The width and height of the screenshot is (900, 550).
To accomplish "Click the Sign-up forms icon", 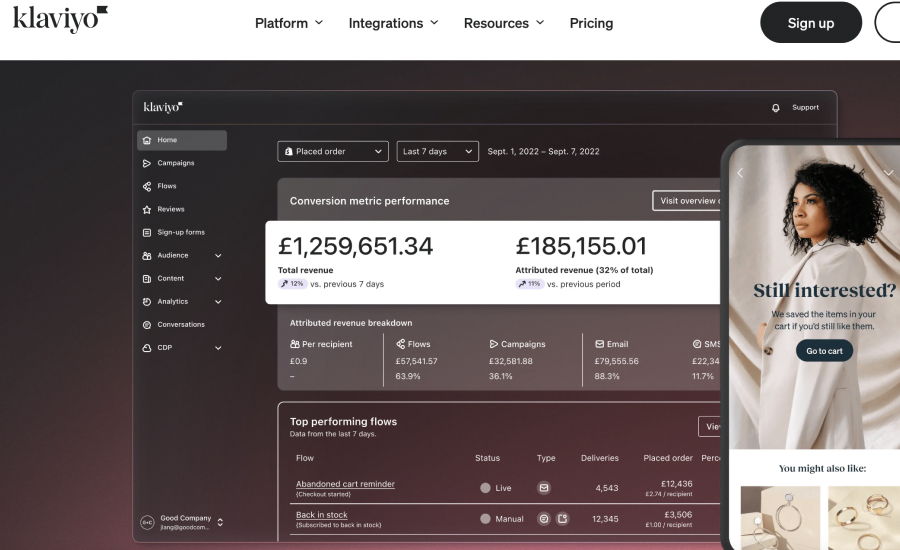I will pos(147,233).
